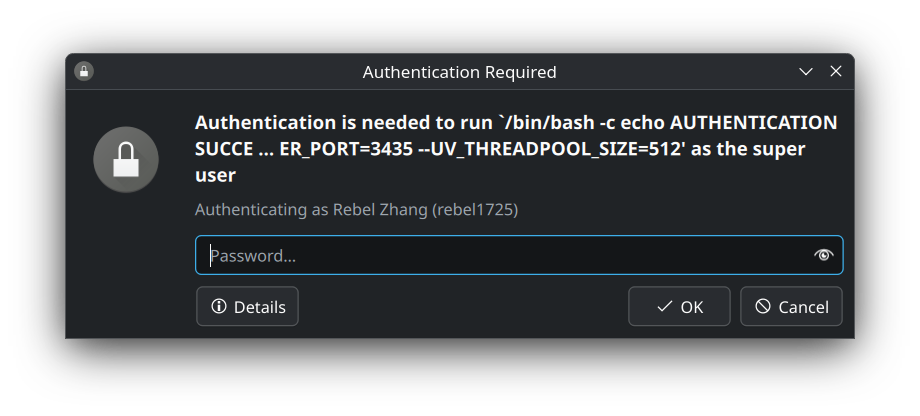Focus the Password input field
920x416 pixels.
pos(519,255)
